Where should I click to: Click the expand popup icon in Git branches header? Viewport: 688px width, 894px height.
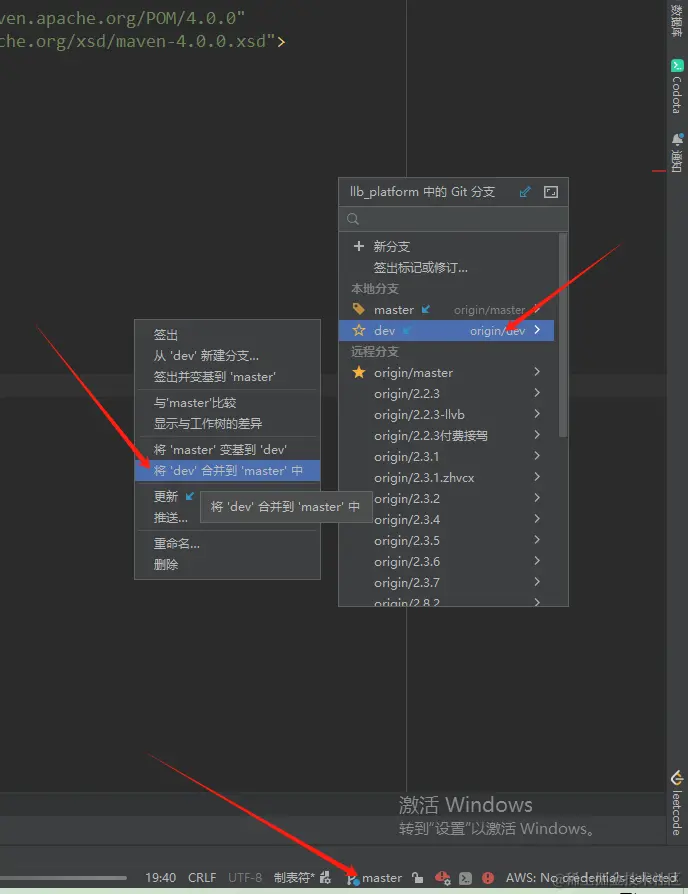click(551, 192)
